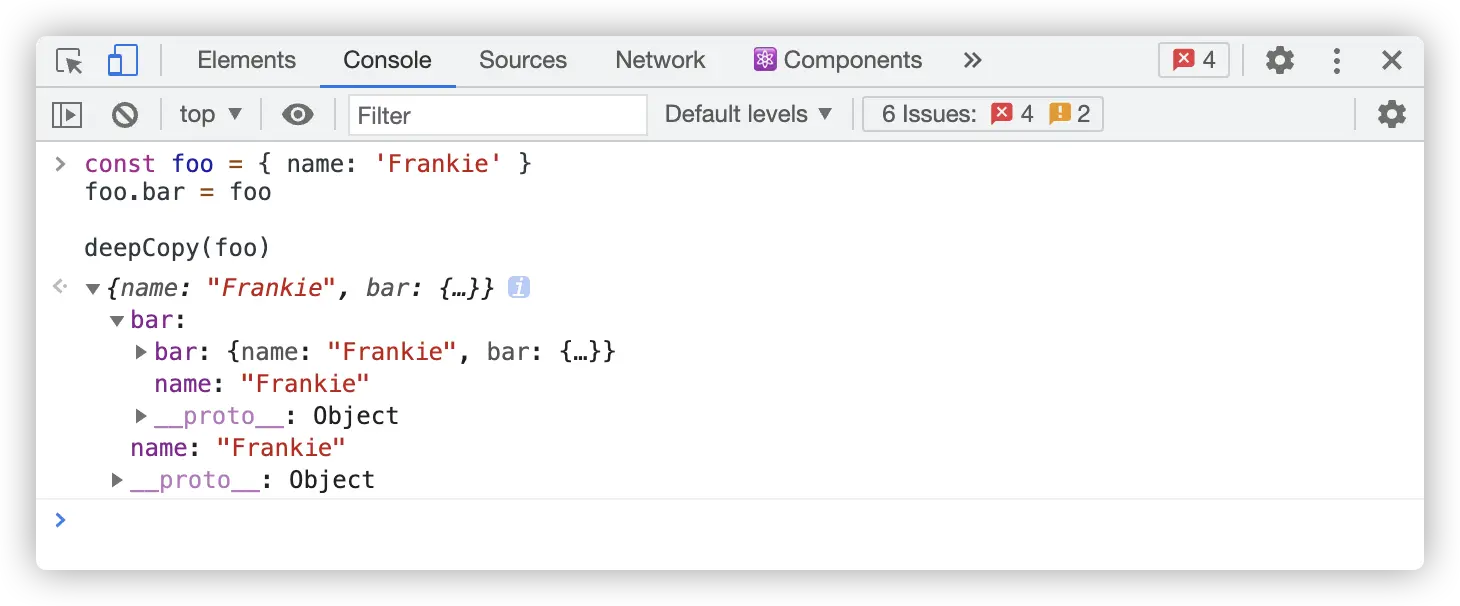Click the clear console icon

(125, 115)
